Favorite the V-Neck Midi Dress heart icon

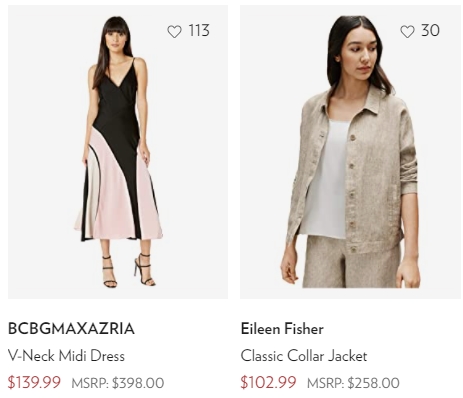coord(174,31)
